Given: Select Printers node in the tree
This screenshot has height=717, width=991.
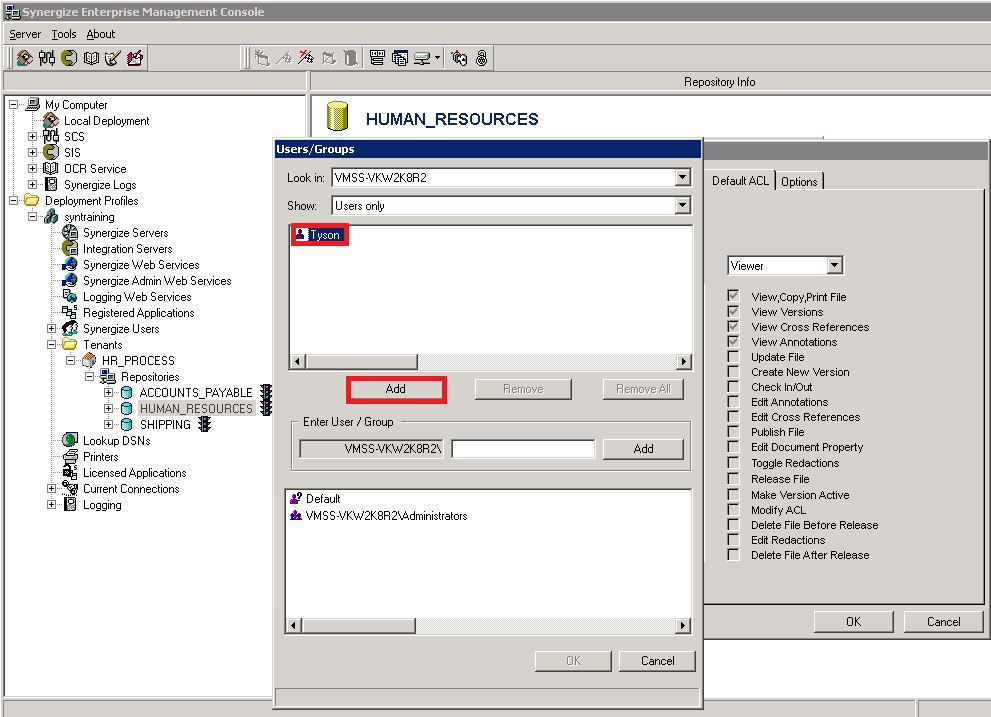Looking at the screenshot, I should (x=100, y=457).
